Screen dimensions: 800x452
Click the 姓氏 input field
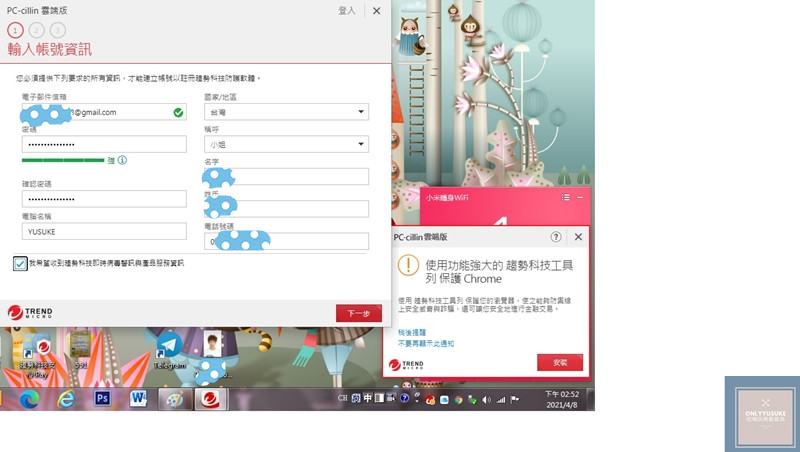(x=286, y=209)
